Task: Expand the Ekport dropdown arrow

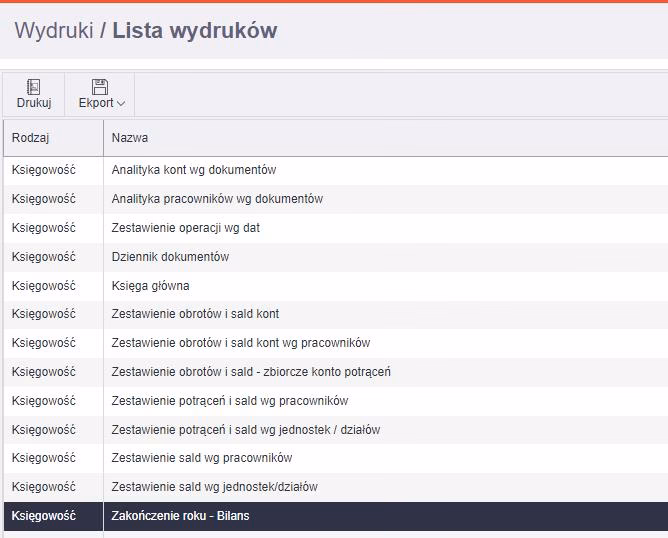Action: 121,104
